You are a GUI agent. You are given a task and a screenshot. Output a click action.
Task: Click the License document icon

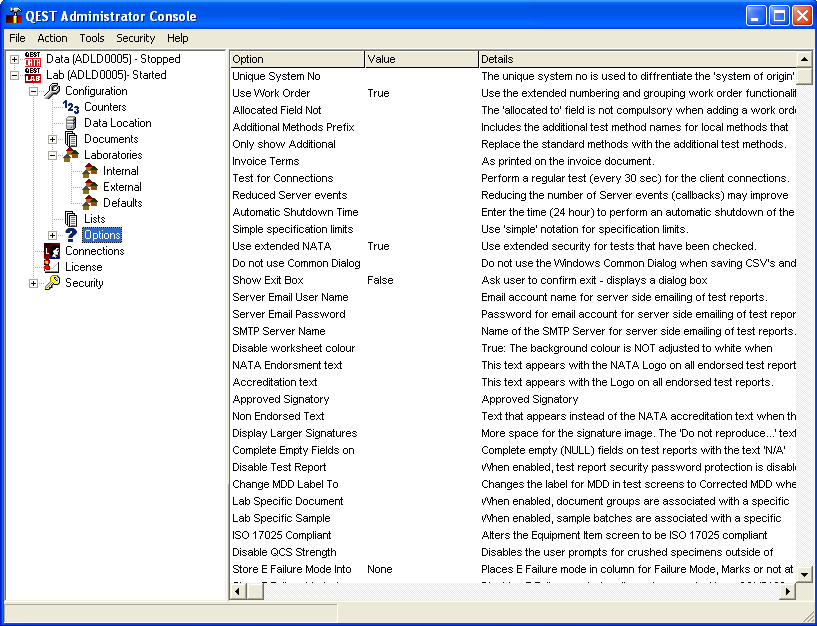point(52,267)
